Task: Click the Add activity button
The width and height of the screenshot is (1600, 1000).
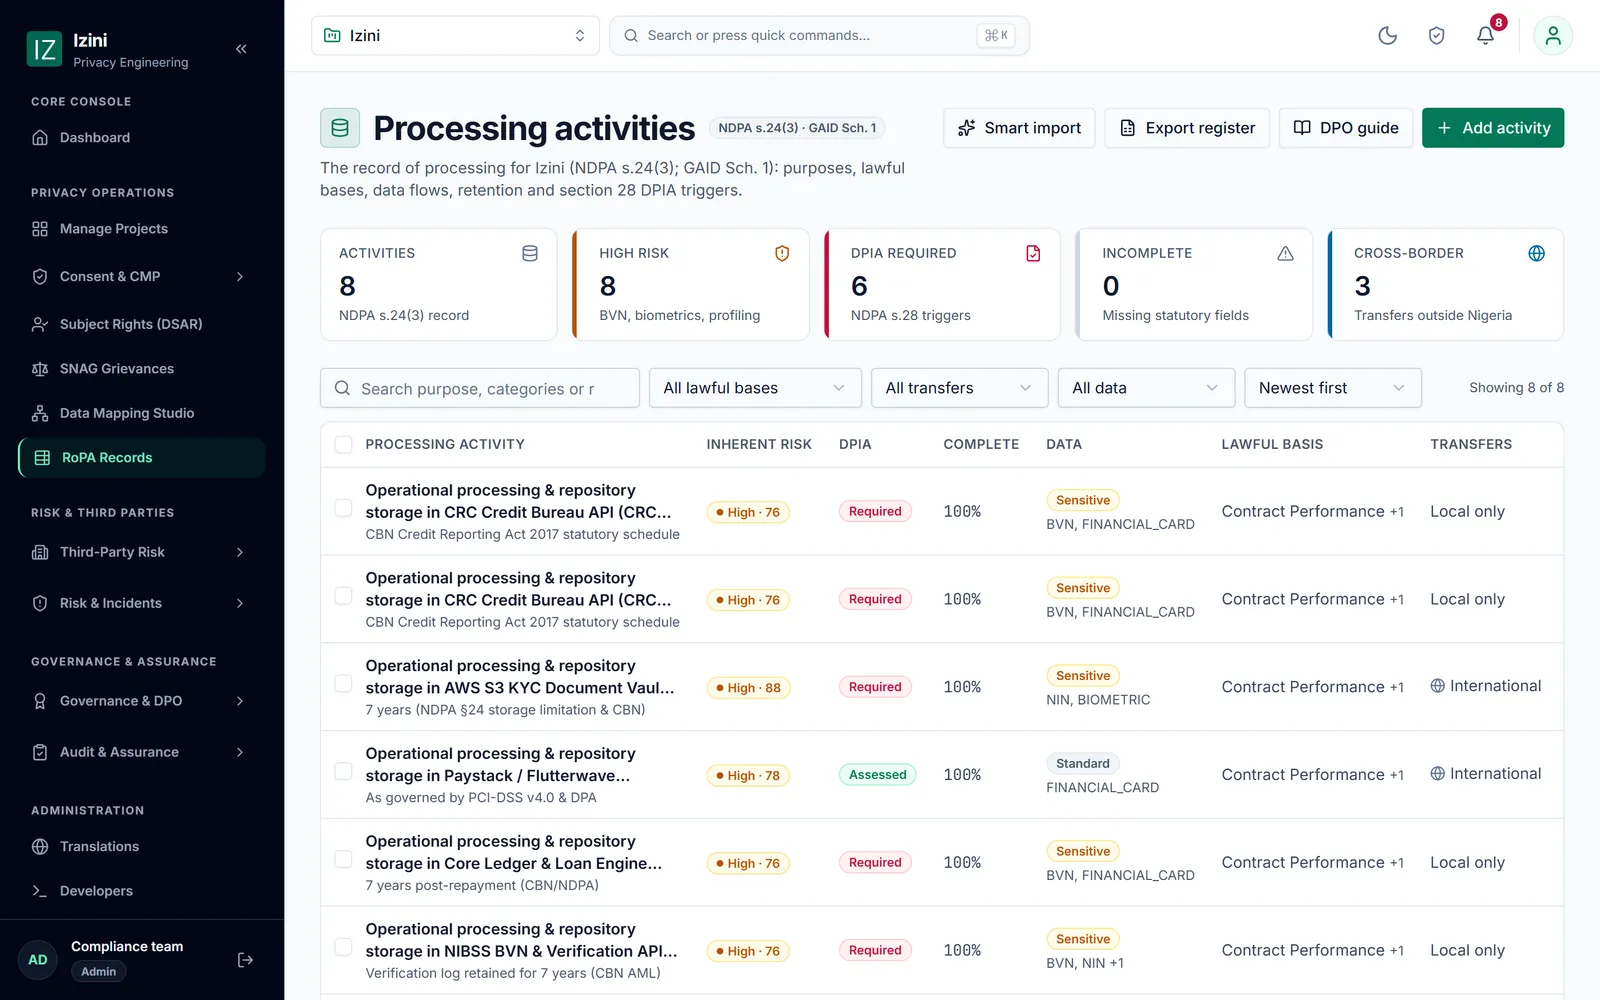Action: coord(1493,128)
